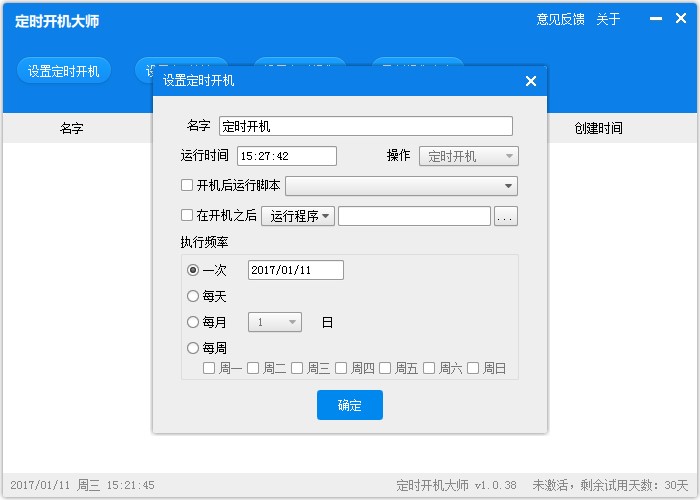Screen dimensions: 700x500
Task: Click the 名字 column header
Action: coord(71,128)
